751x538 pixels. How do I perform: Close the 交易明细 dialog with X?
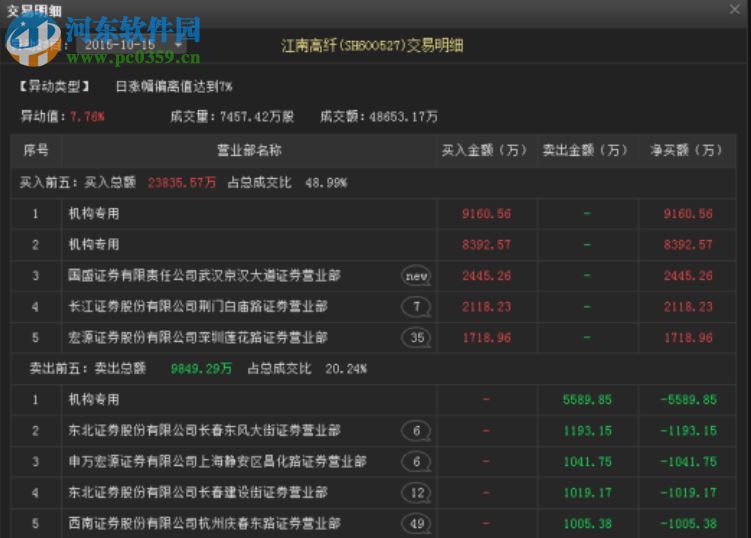[734, 9]
